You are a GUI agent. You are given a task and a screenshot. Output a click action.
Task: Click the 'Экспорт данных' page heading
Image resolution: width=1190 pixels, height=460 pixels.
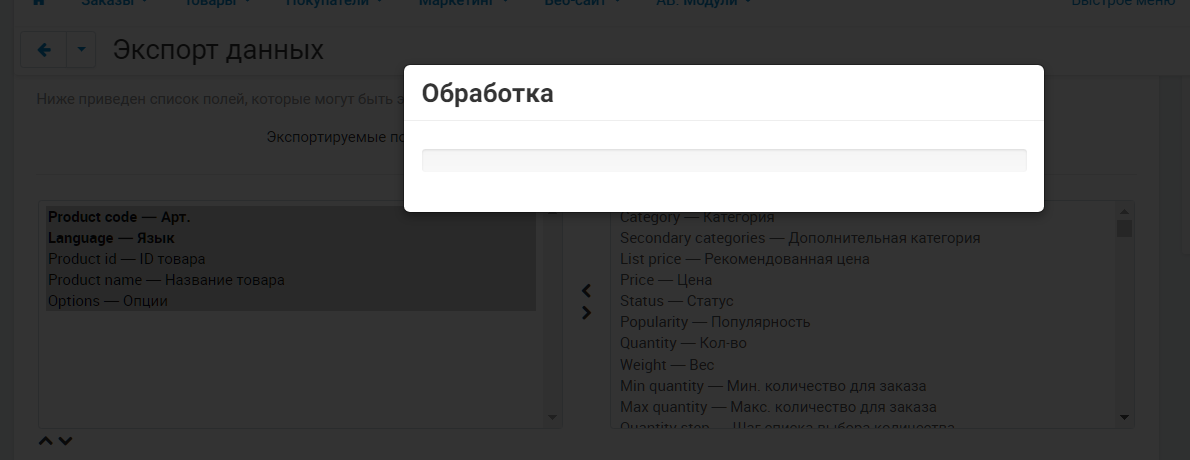click(x=218, y=50)
